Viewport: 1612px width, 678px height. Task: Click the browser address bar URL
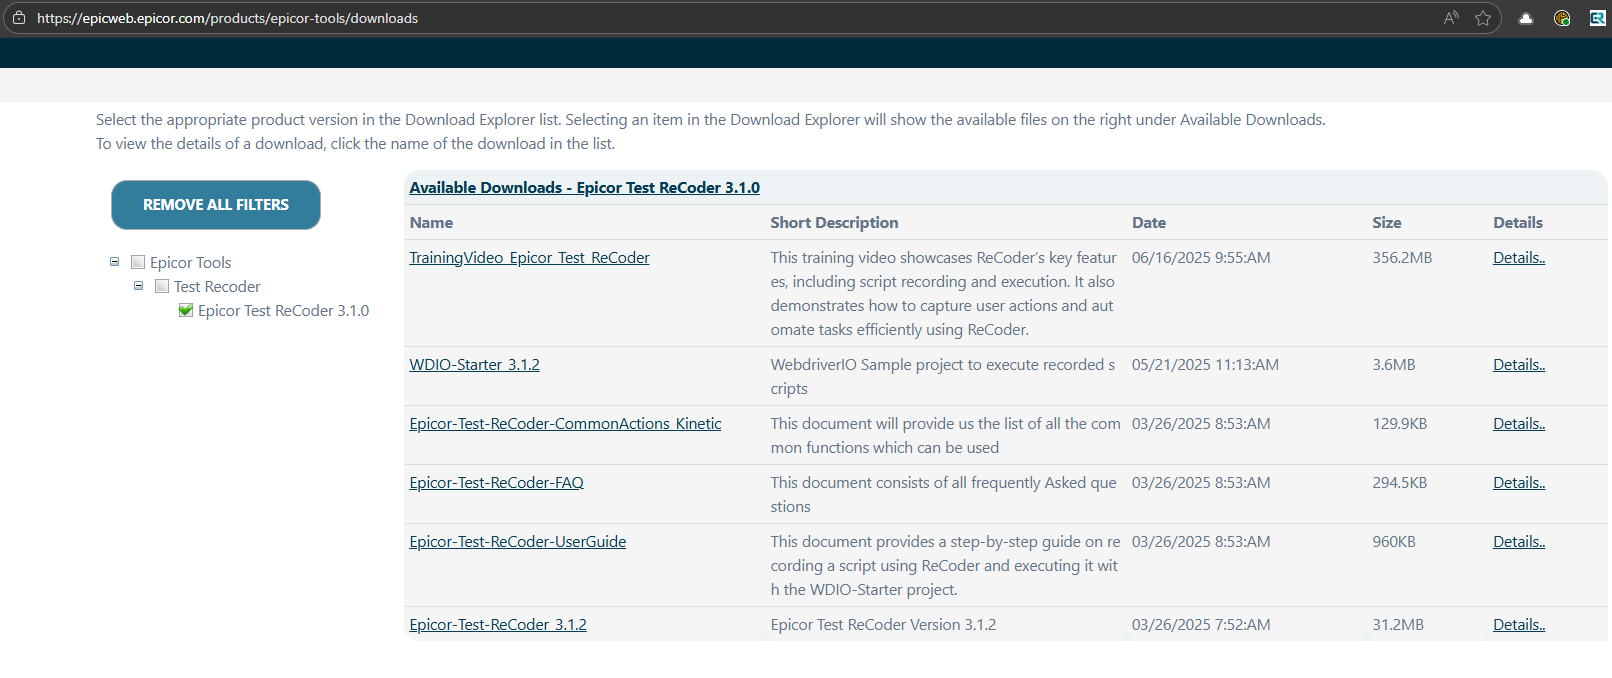click(228, 18)
